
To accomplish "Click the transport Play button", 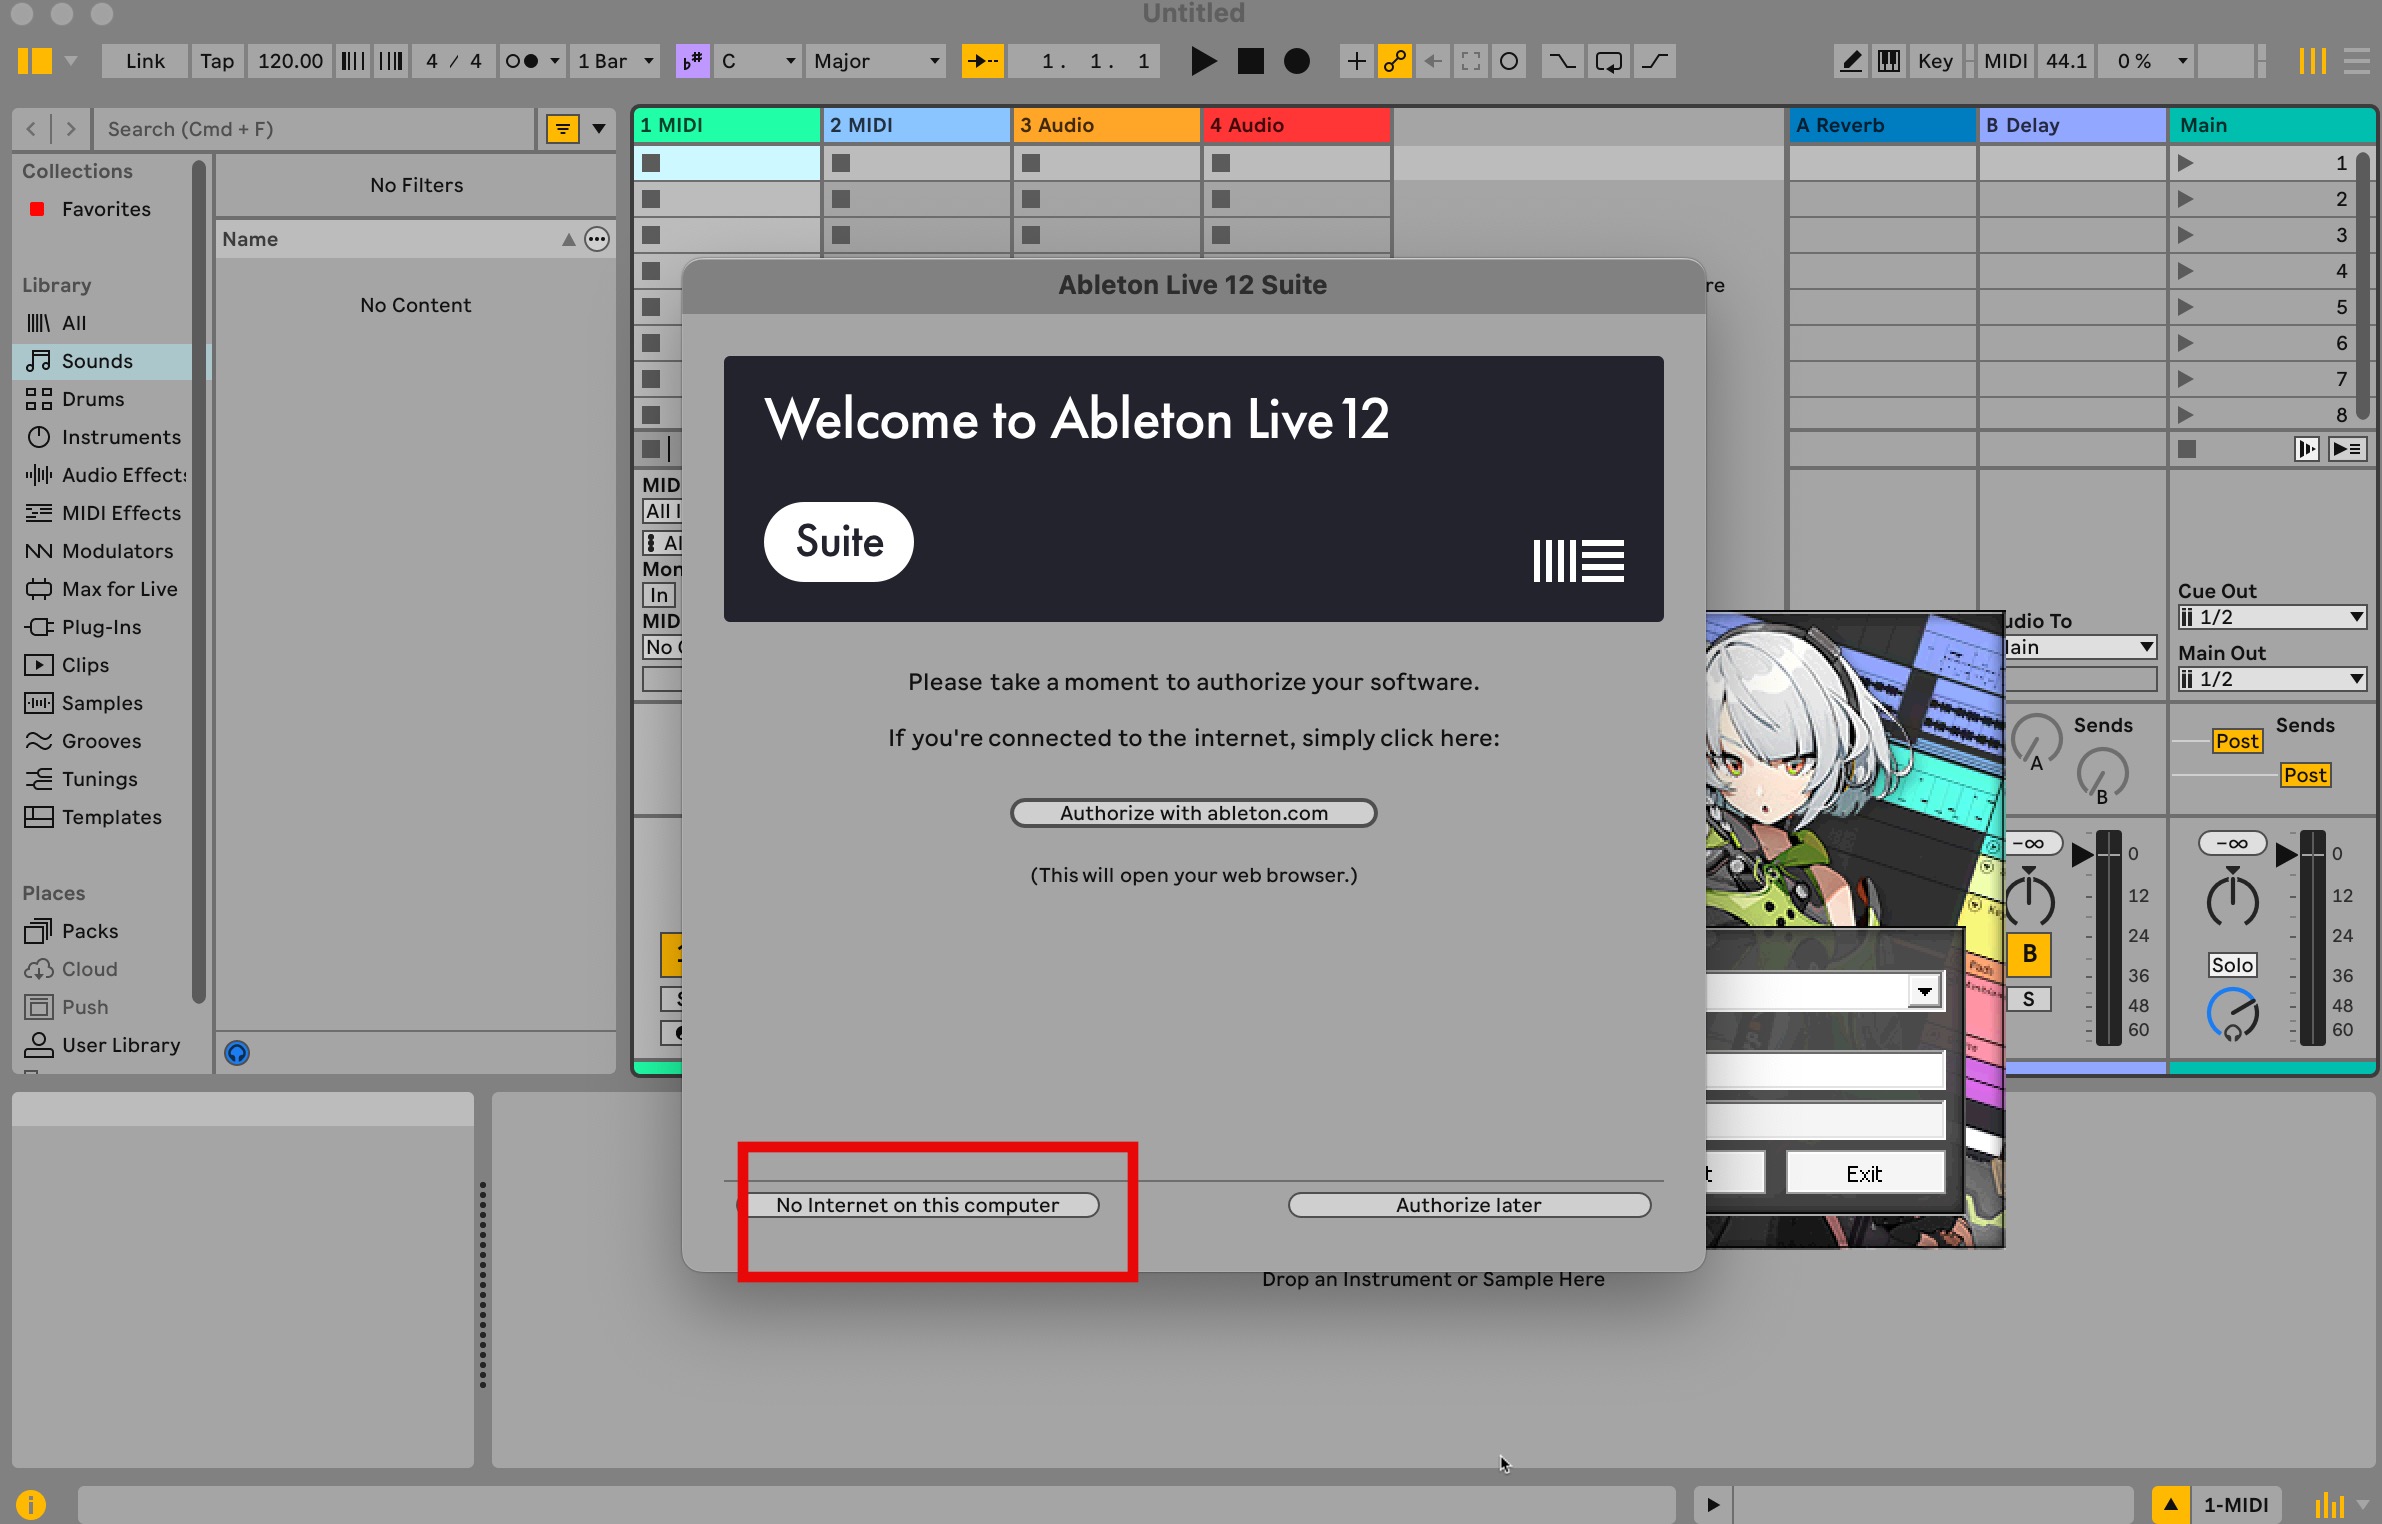I will [x=1204, y=61].
